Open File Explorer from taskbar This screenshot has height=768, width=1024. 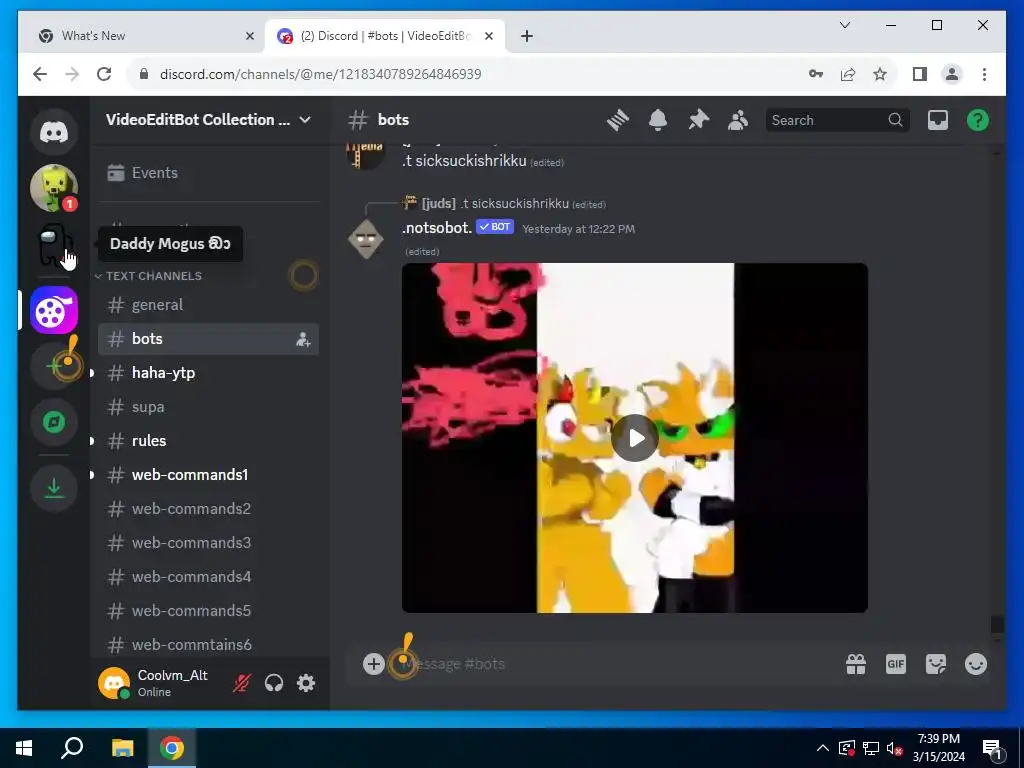(x=122, y=748)
